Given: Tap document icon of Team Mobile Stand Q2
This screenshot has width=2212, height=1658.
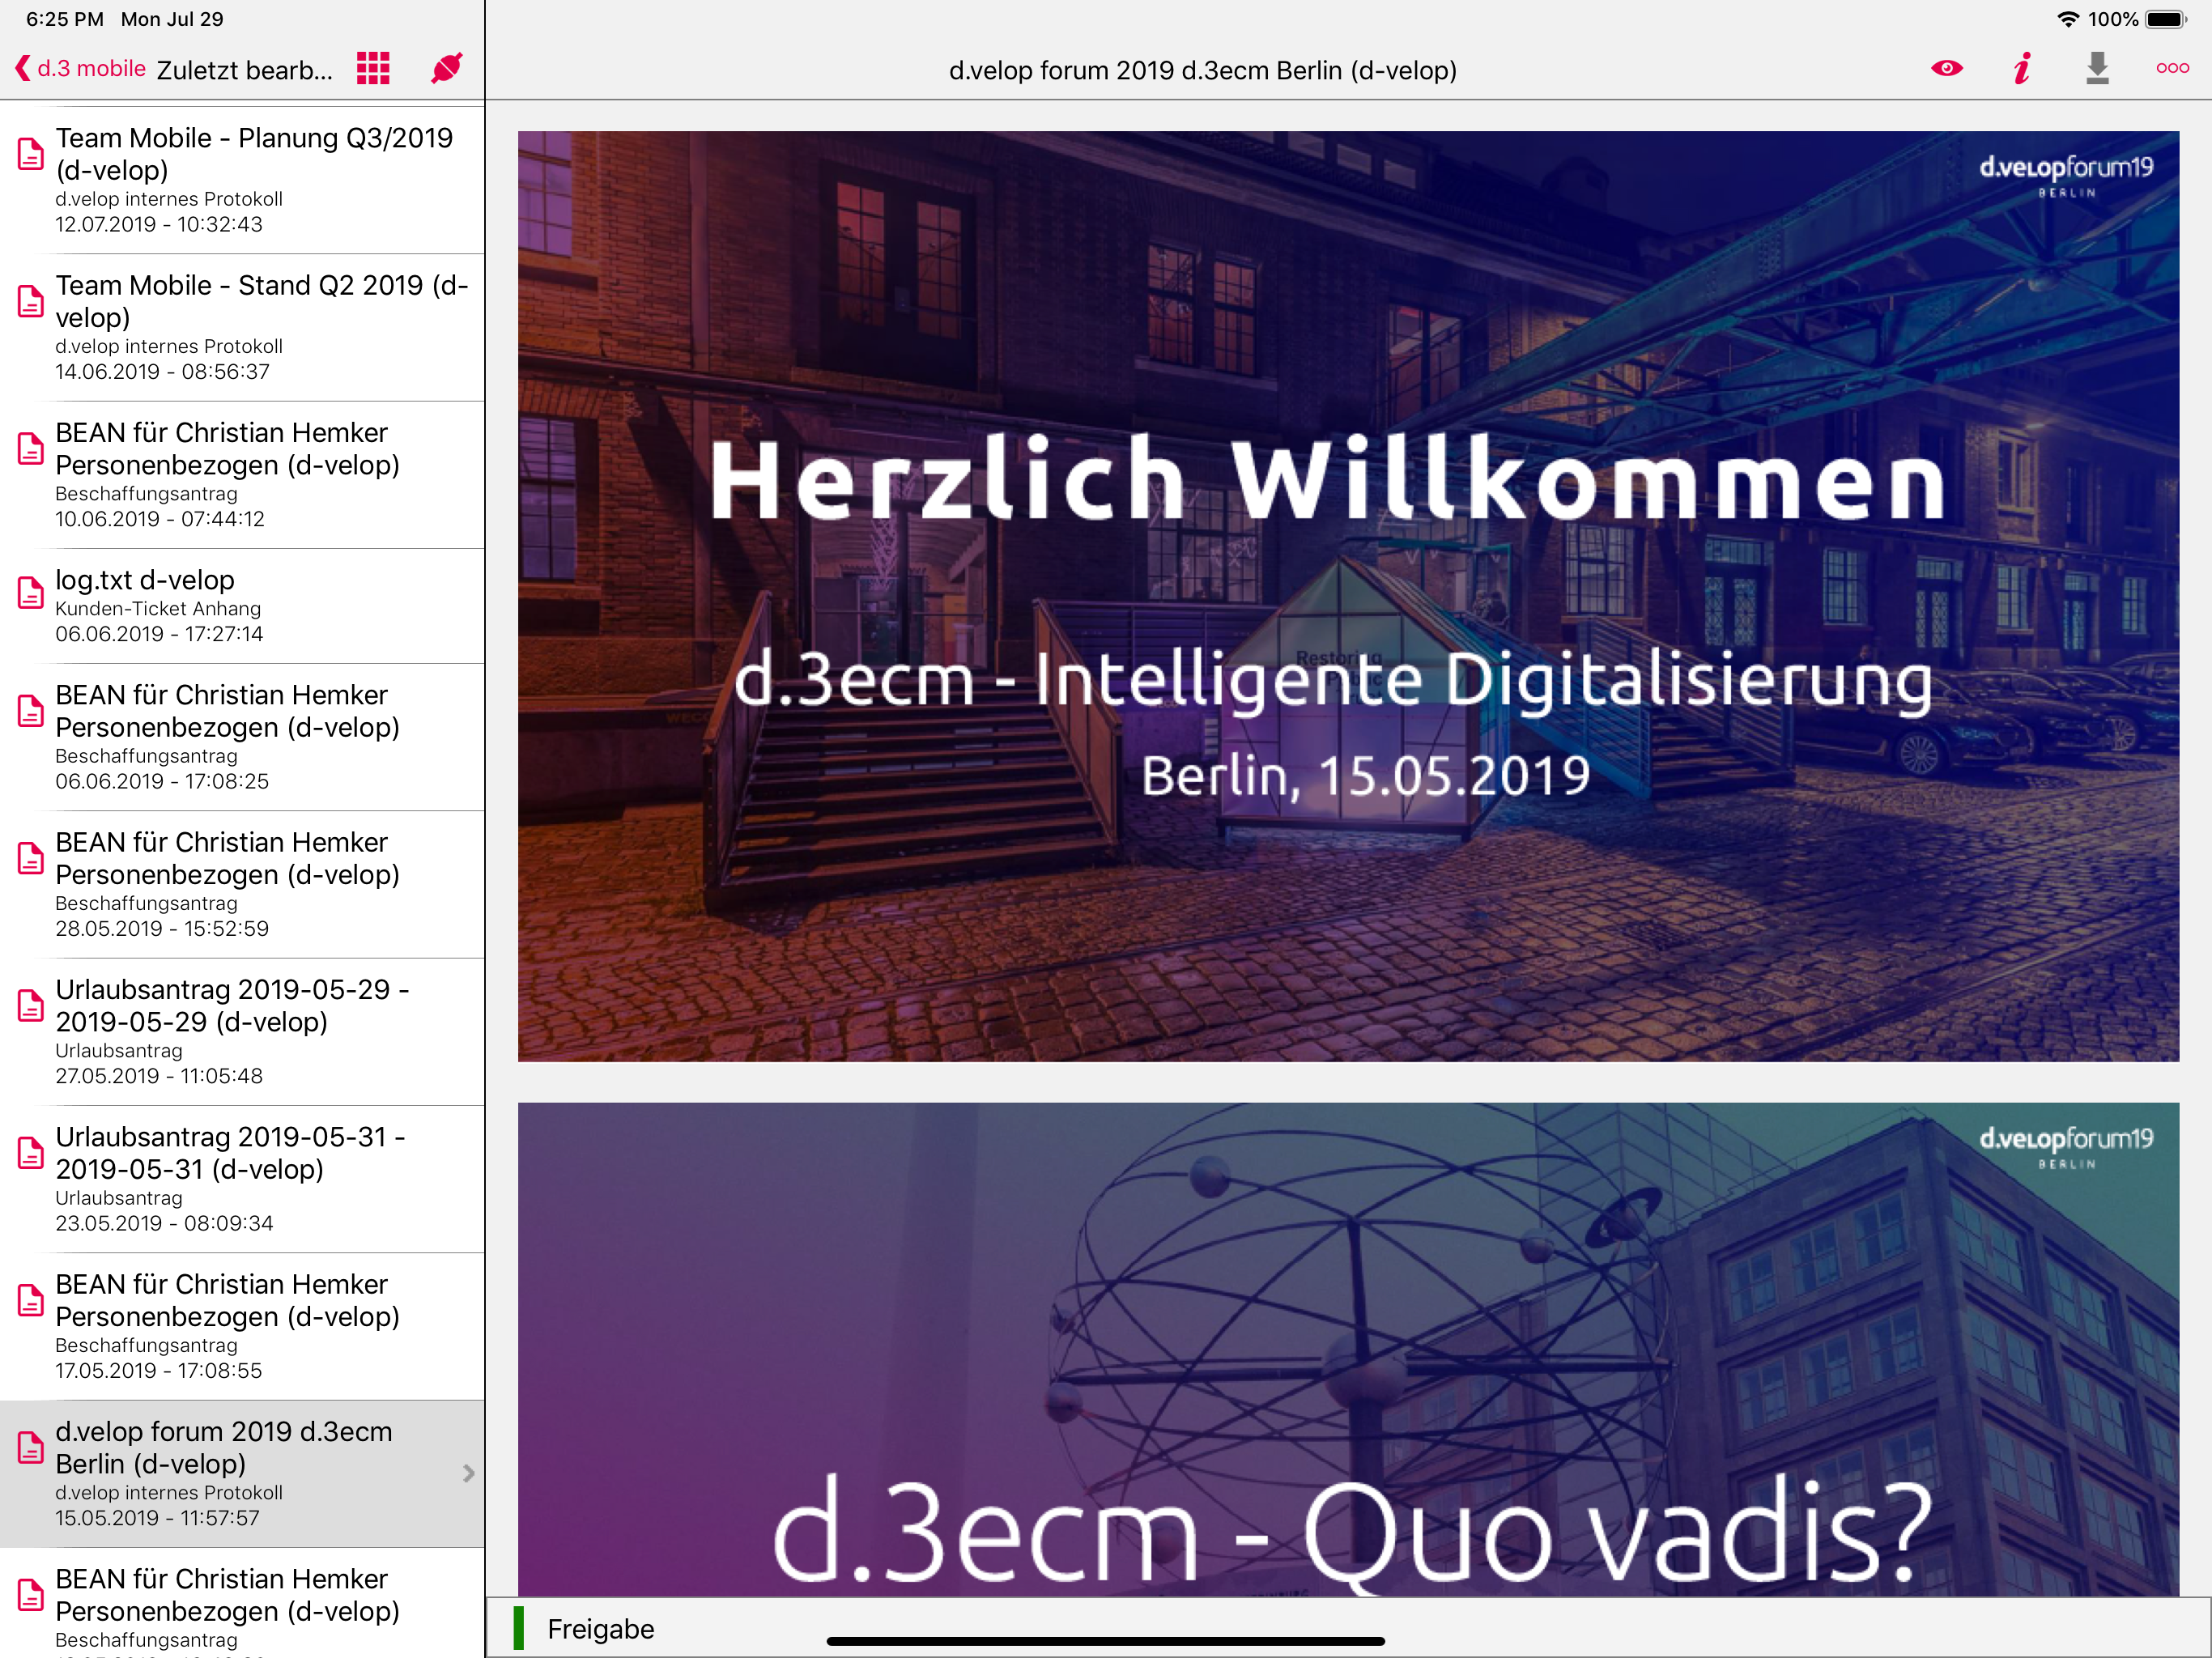Looking at the screenshot, I should click(31, 301).
